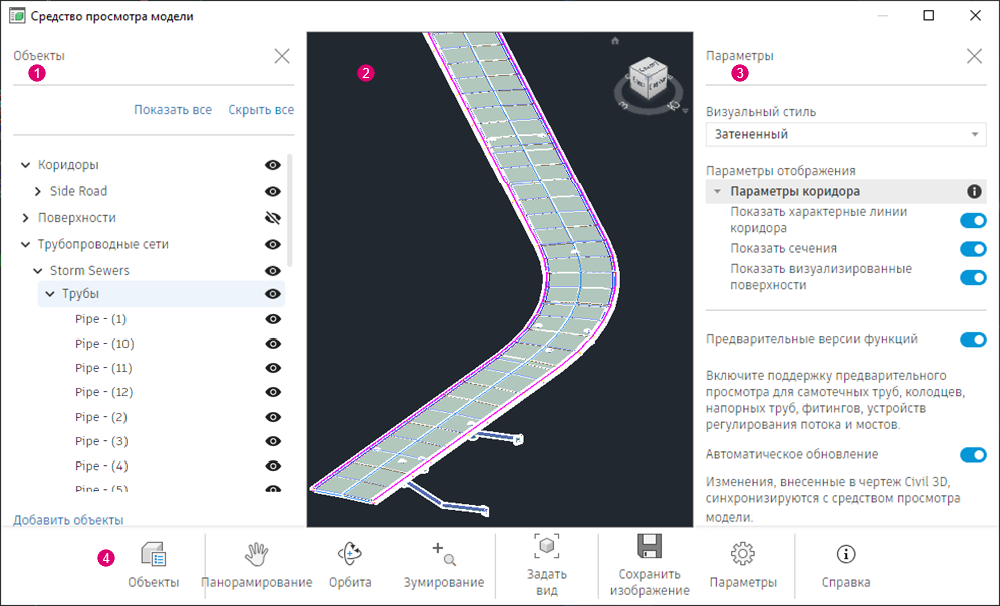
Task: Hide Pipe - (2) with eye icon
Action: tap(273, 417)
